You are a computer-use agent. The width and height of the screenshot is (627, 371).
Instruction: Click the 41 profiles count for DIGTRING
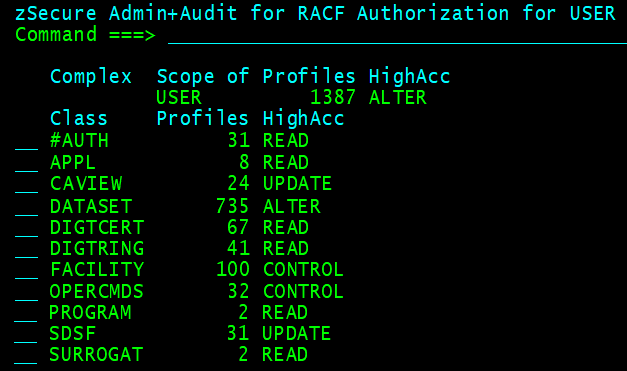(x=238, y=249)
